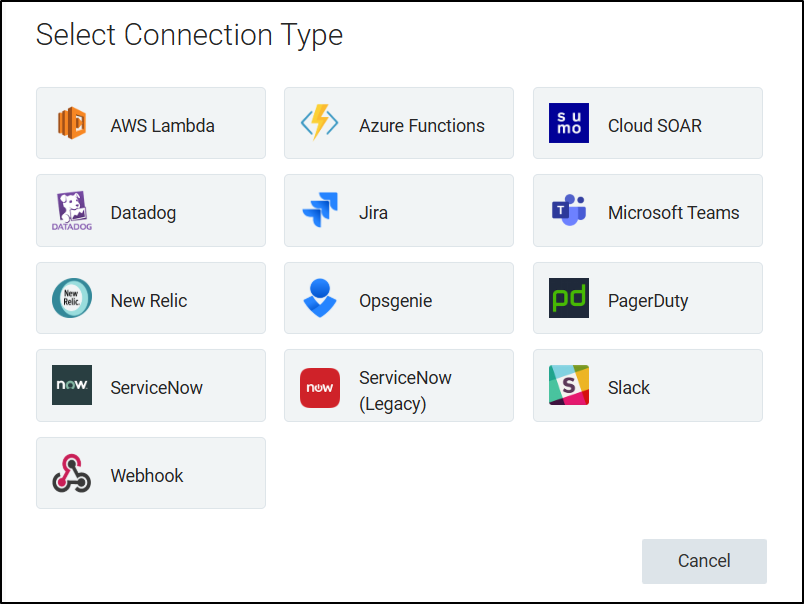
Task: Click the Sumo Logic Cloud SOAR icon
Action: click(x=569, y=123)
